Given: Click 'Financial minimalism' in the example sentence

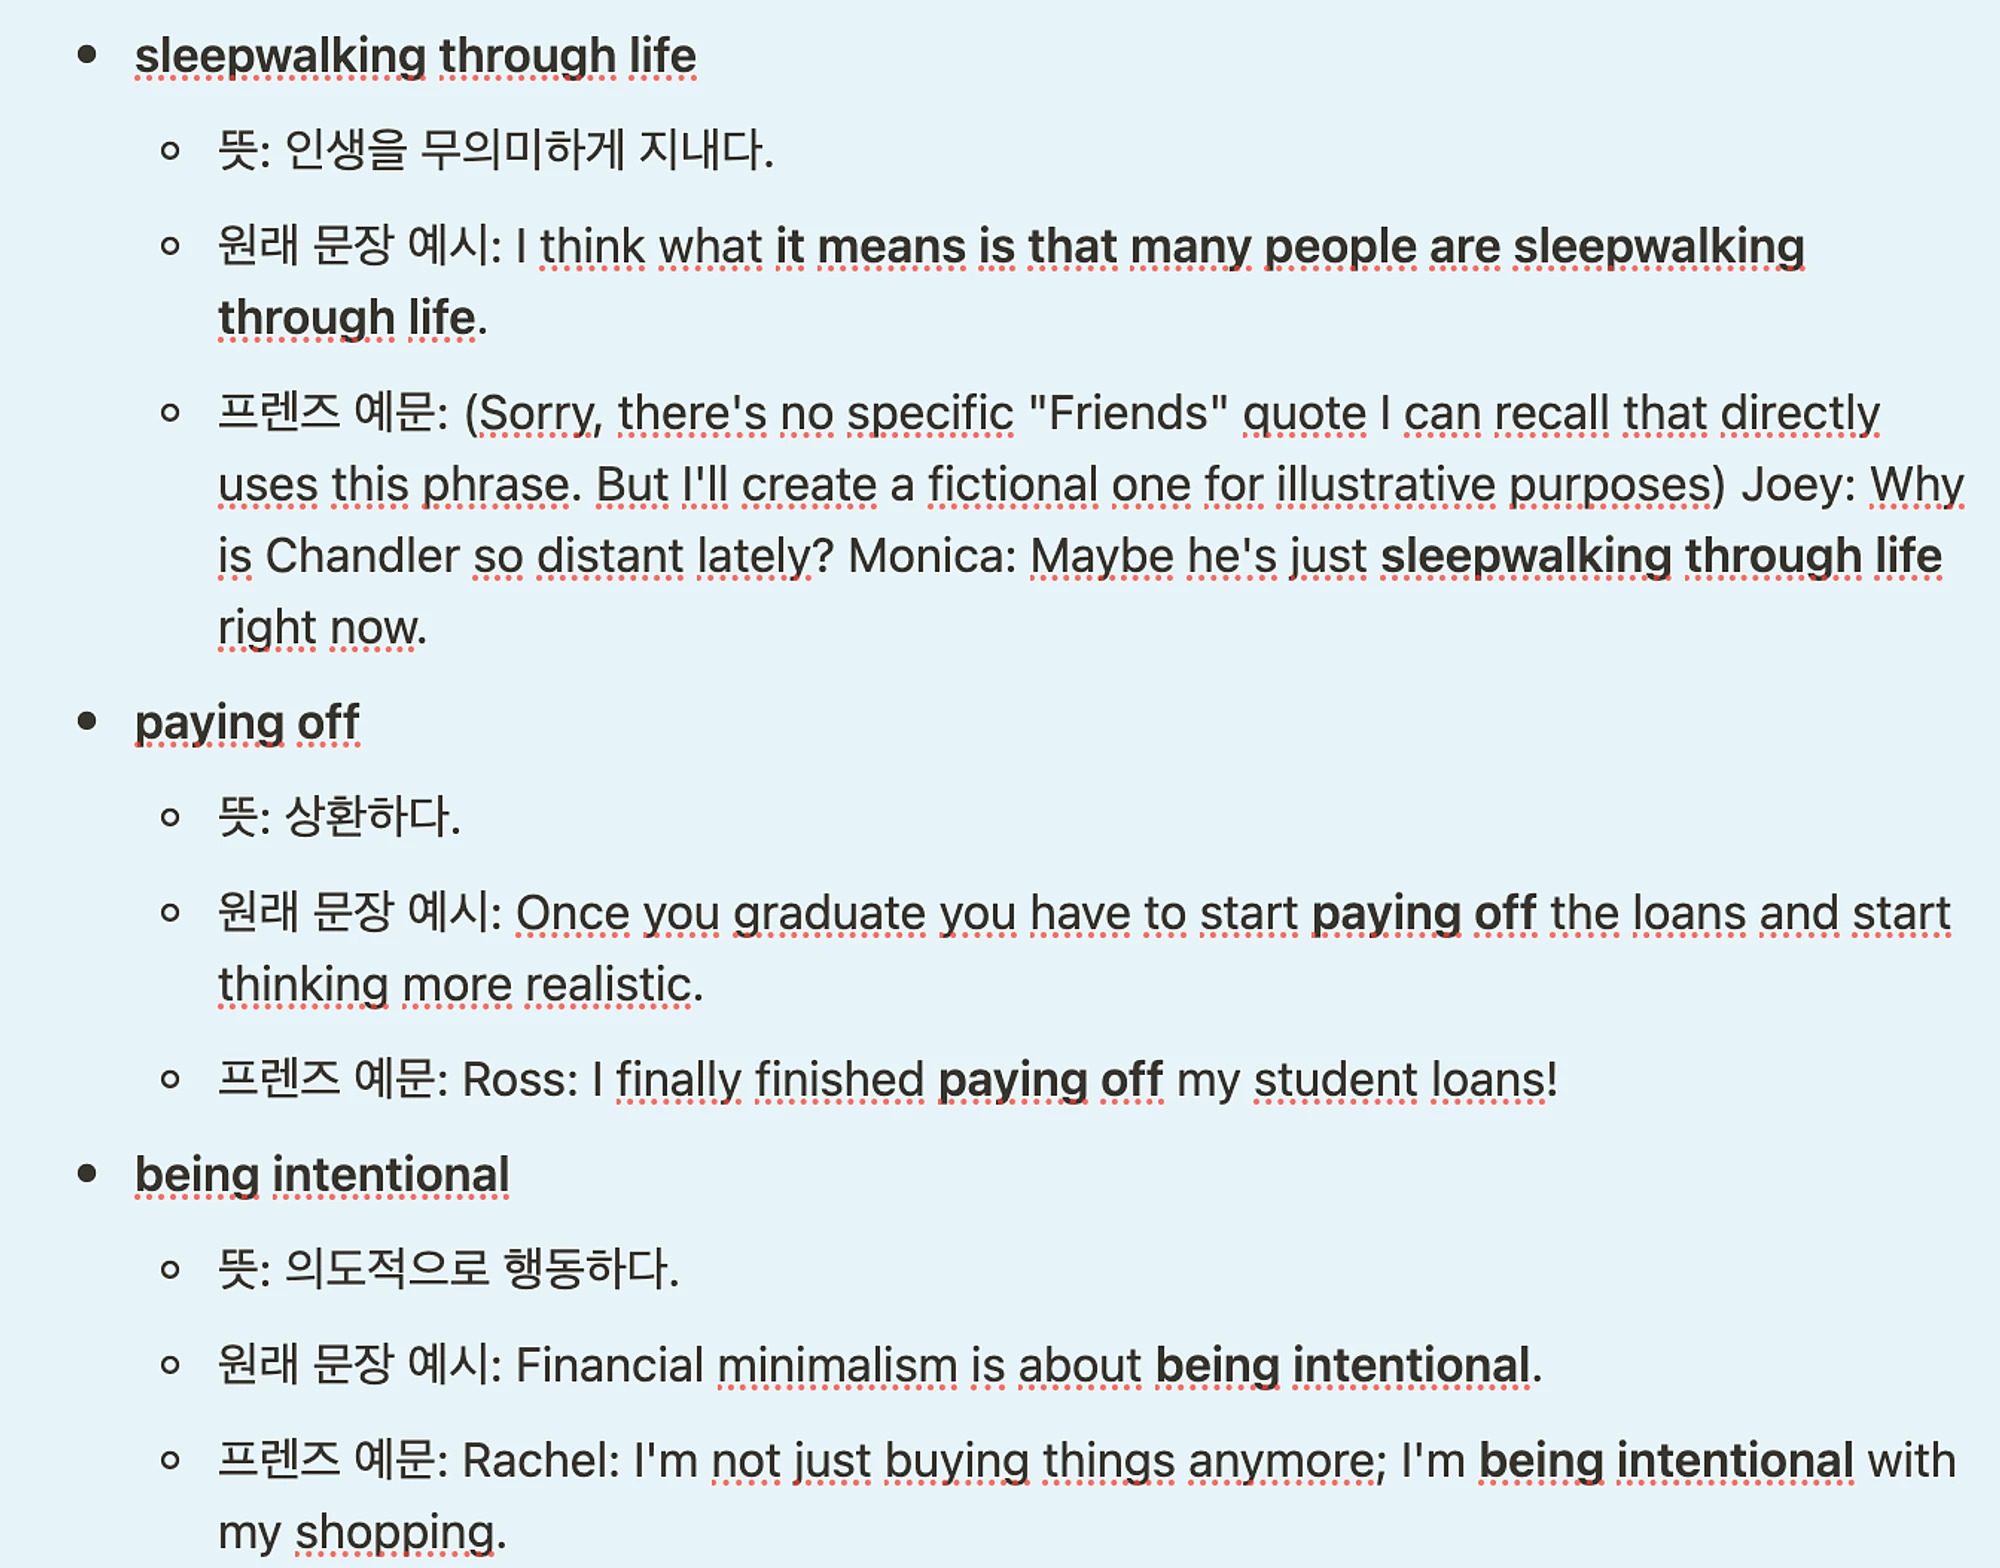Looking at the screenshot, I should click(x=736, y=1366).
